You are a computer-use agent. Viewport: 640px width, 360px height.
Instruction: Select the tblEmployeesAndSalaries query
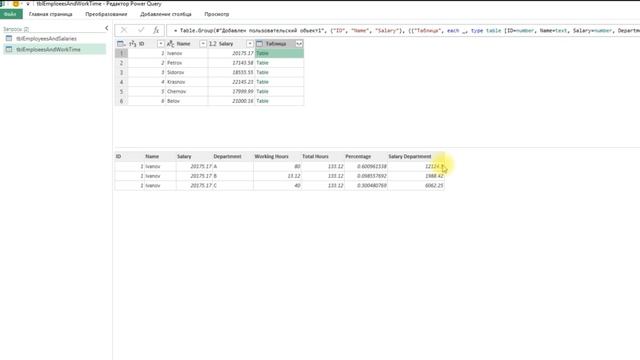click(x=46, y=38)
